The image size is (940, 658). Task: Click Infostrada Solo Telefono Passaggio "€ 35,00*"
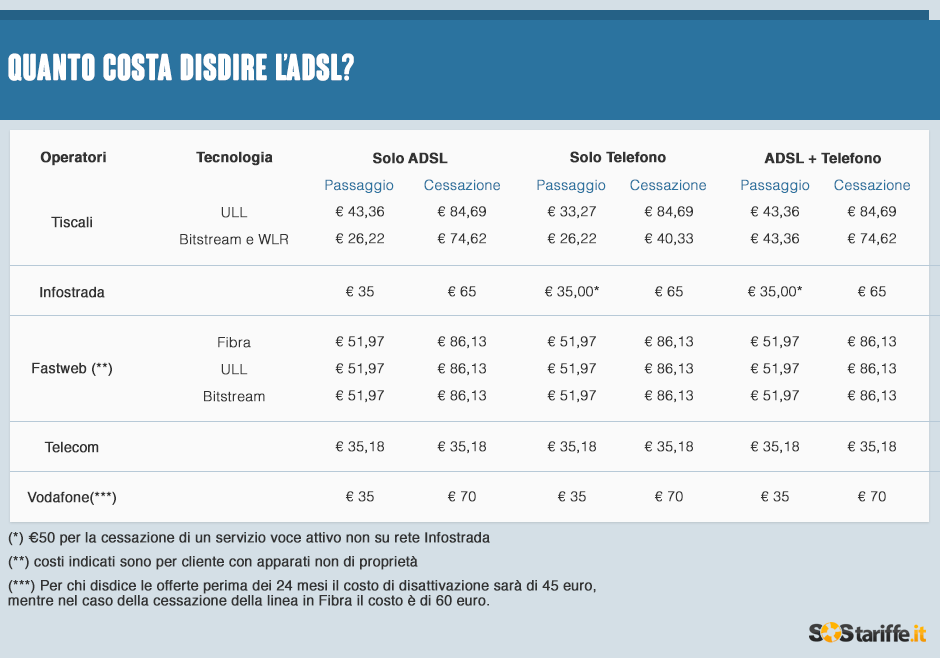click(x=572, y=292)
